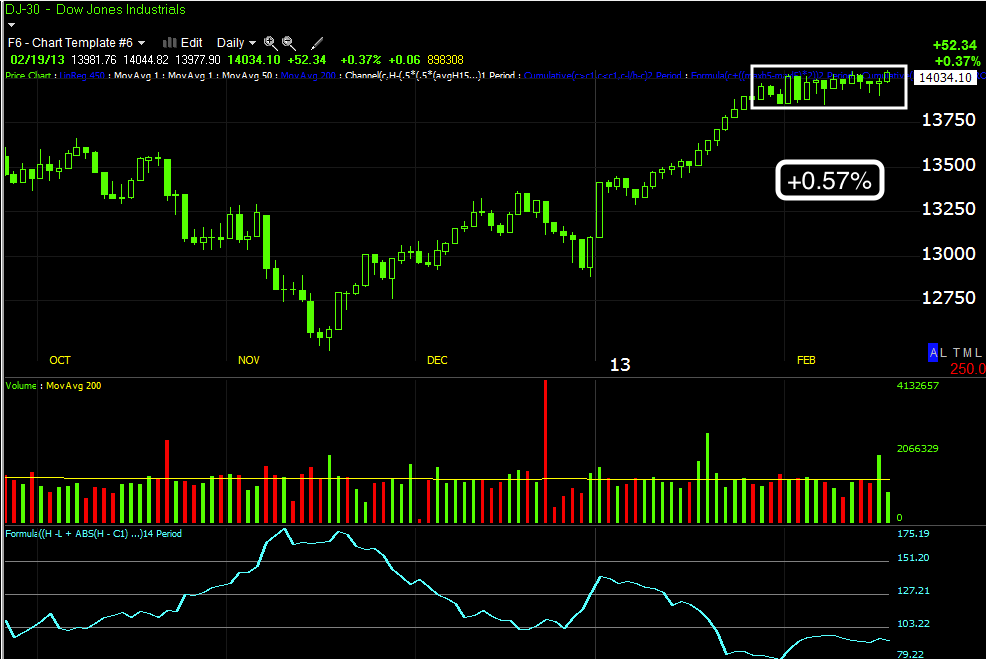
Task: Click the bar chart icon beside Edit
Action: click(169, 43)
